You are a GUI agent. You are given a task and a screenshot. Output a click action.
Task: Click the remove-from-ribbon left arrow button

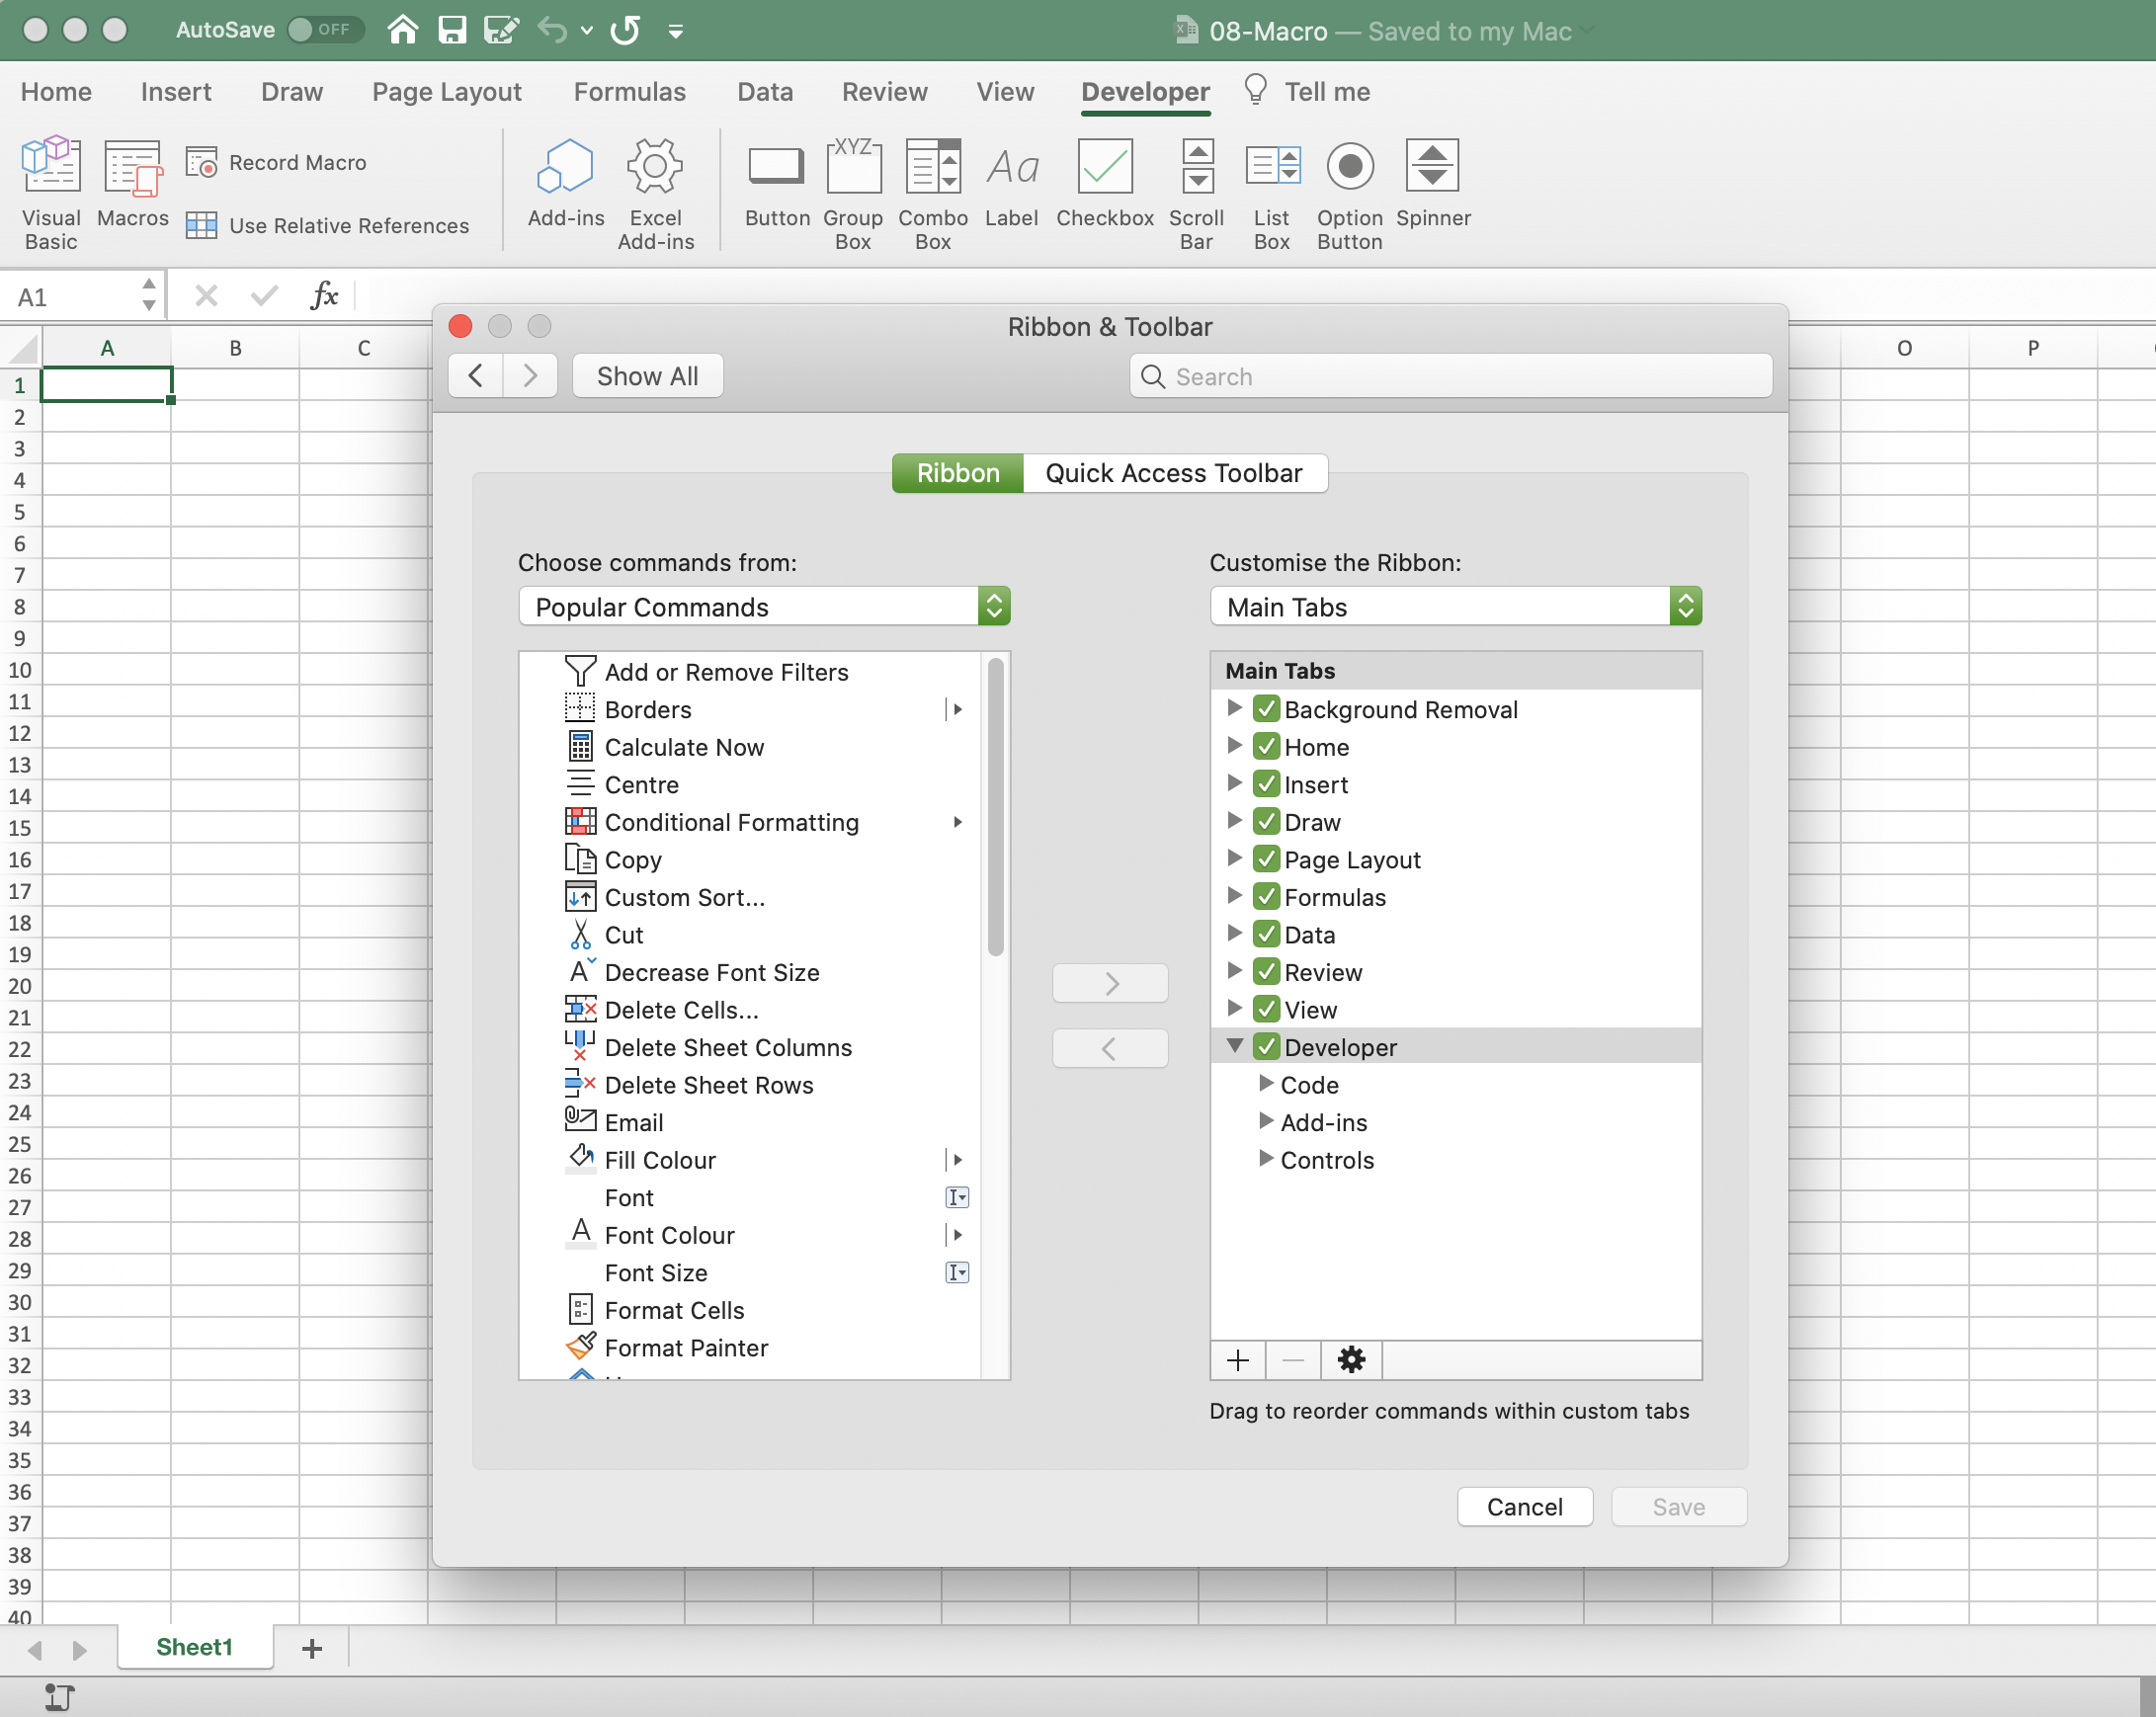click(1110, 1048)
